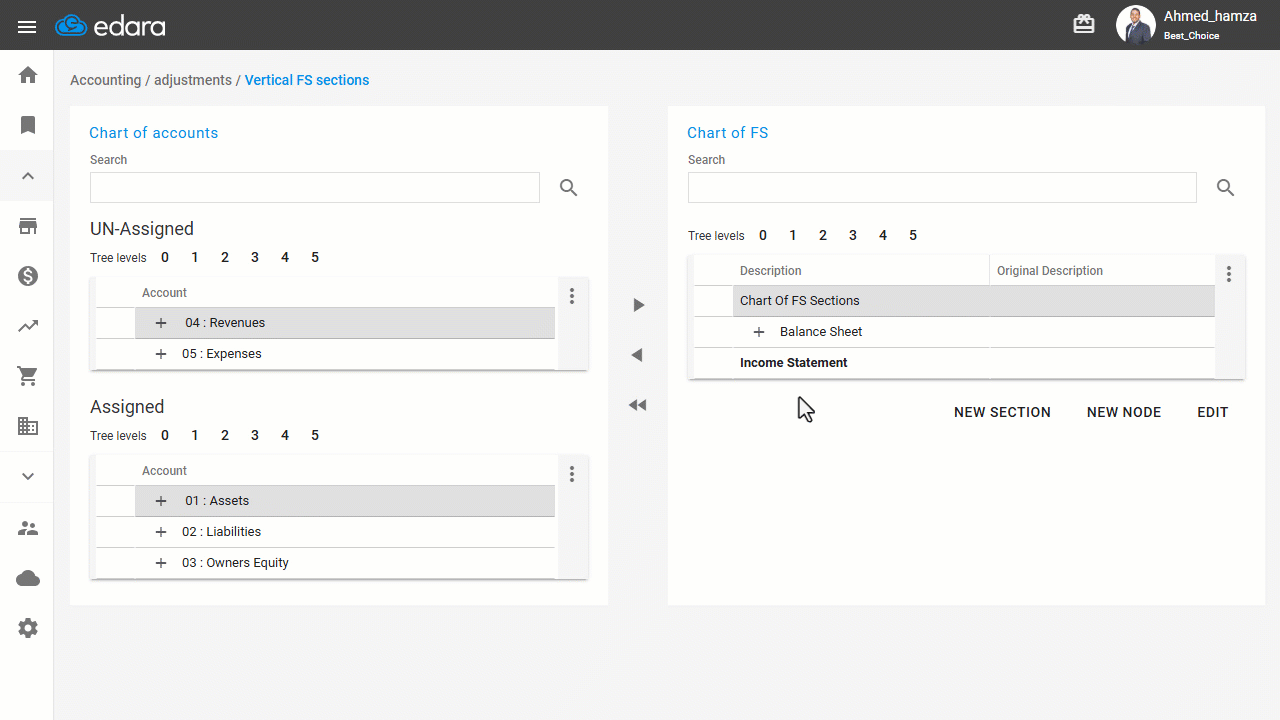Collapse sidebar section with up chevron
Image resolution: width=1280 pixels, height=720 pixels.
pos(28,176)
